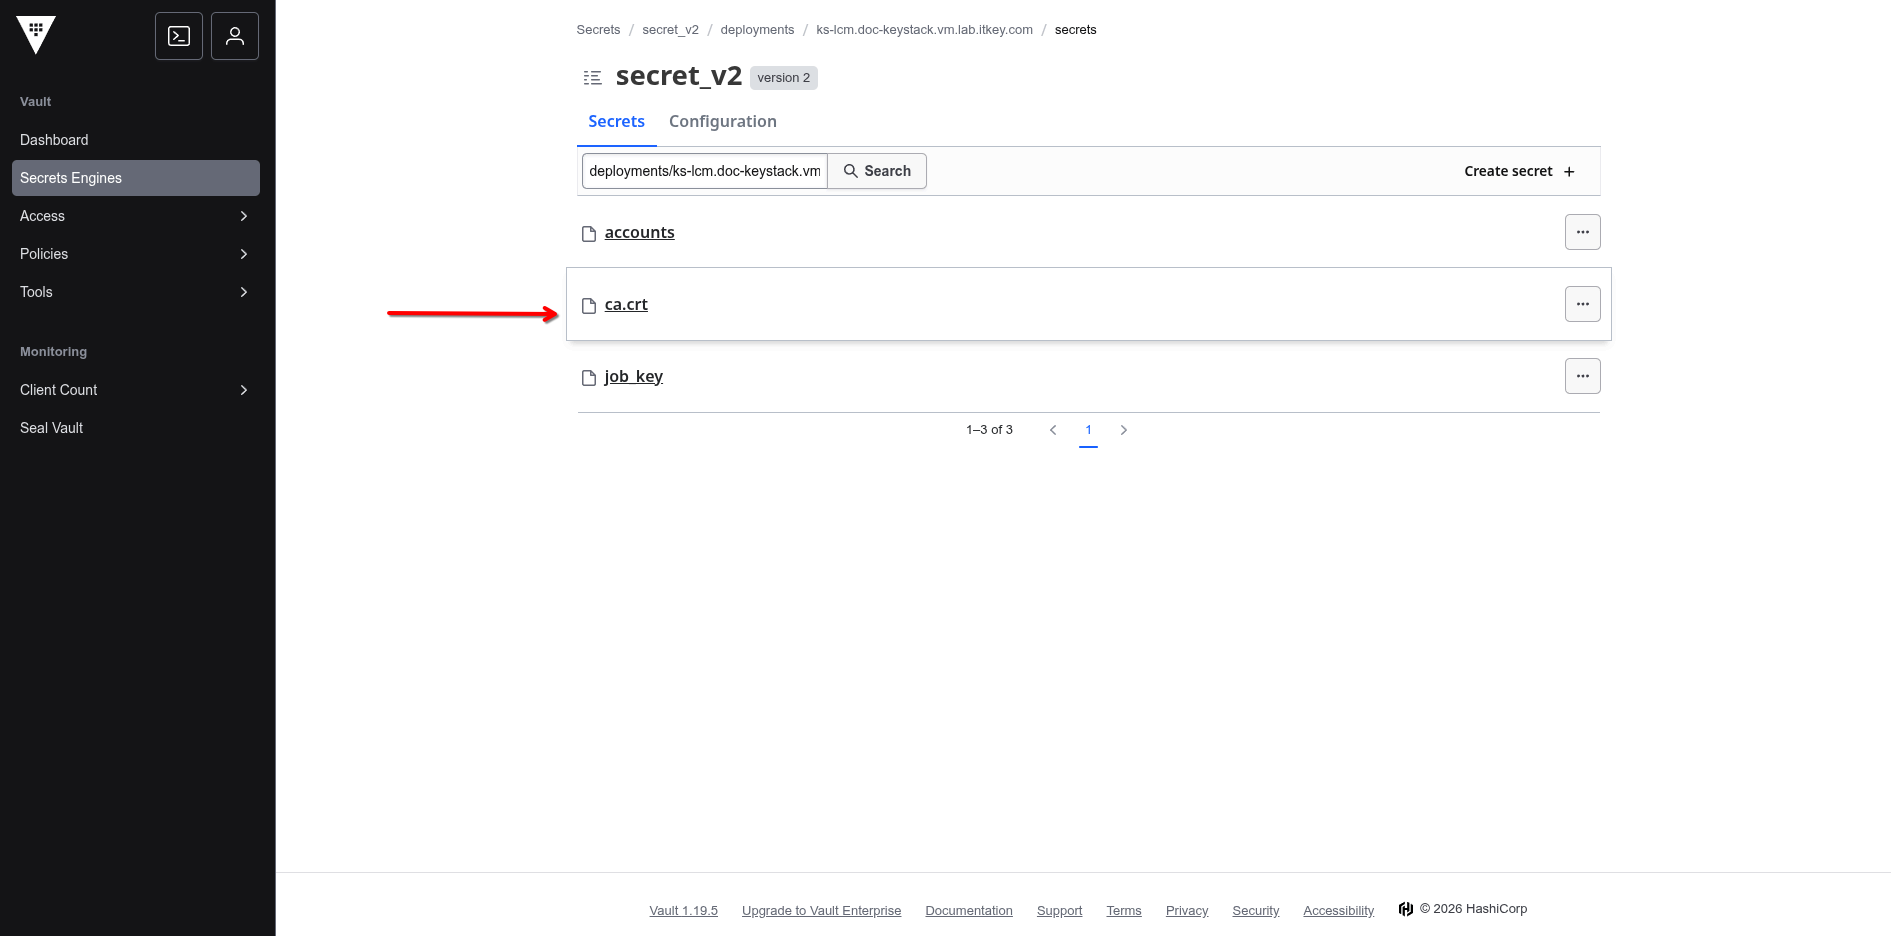Go to the next page arrow

coord(1124,430)
